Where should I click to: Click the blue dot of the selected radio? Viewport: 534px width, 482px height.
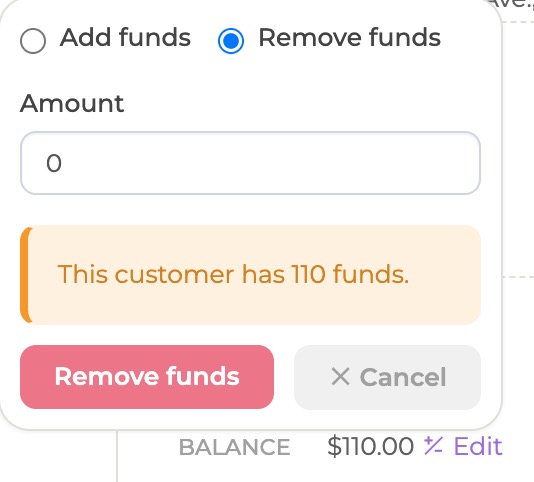coord(231,41)
